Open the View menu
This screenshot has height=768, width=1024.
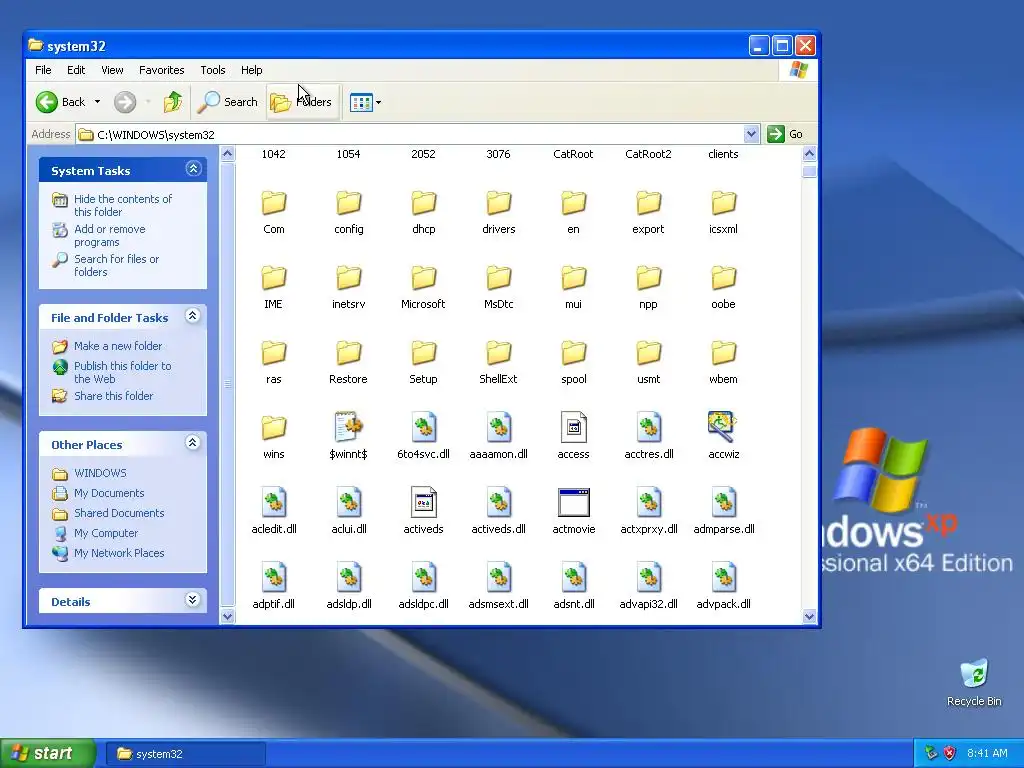pos(112,70)
